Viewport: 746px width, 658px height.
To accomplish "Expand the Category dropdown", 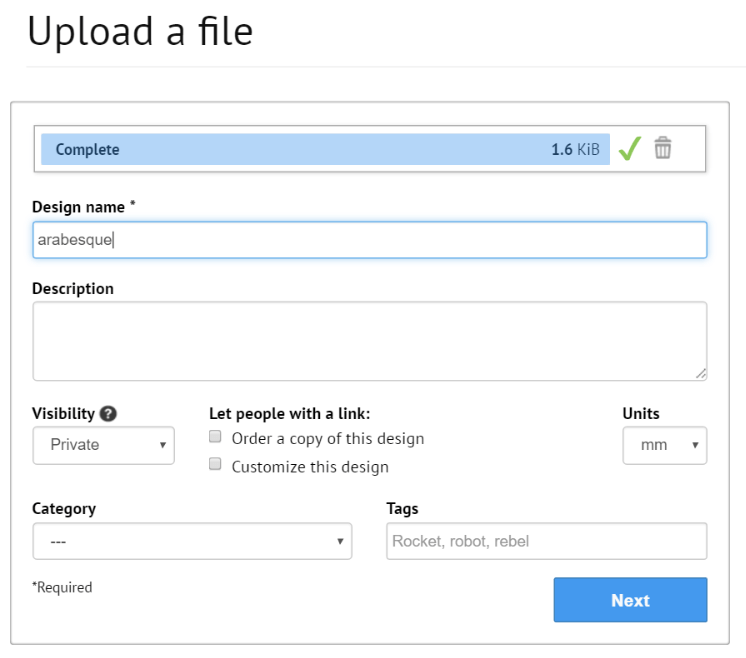I will 192,541.
